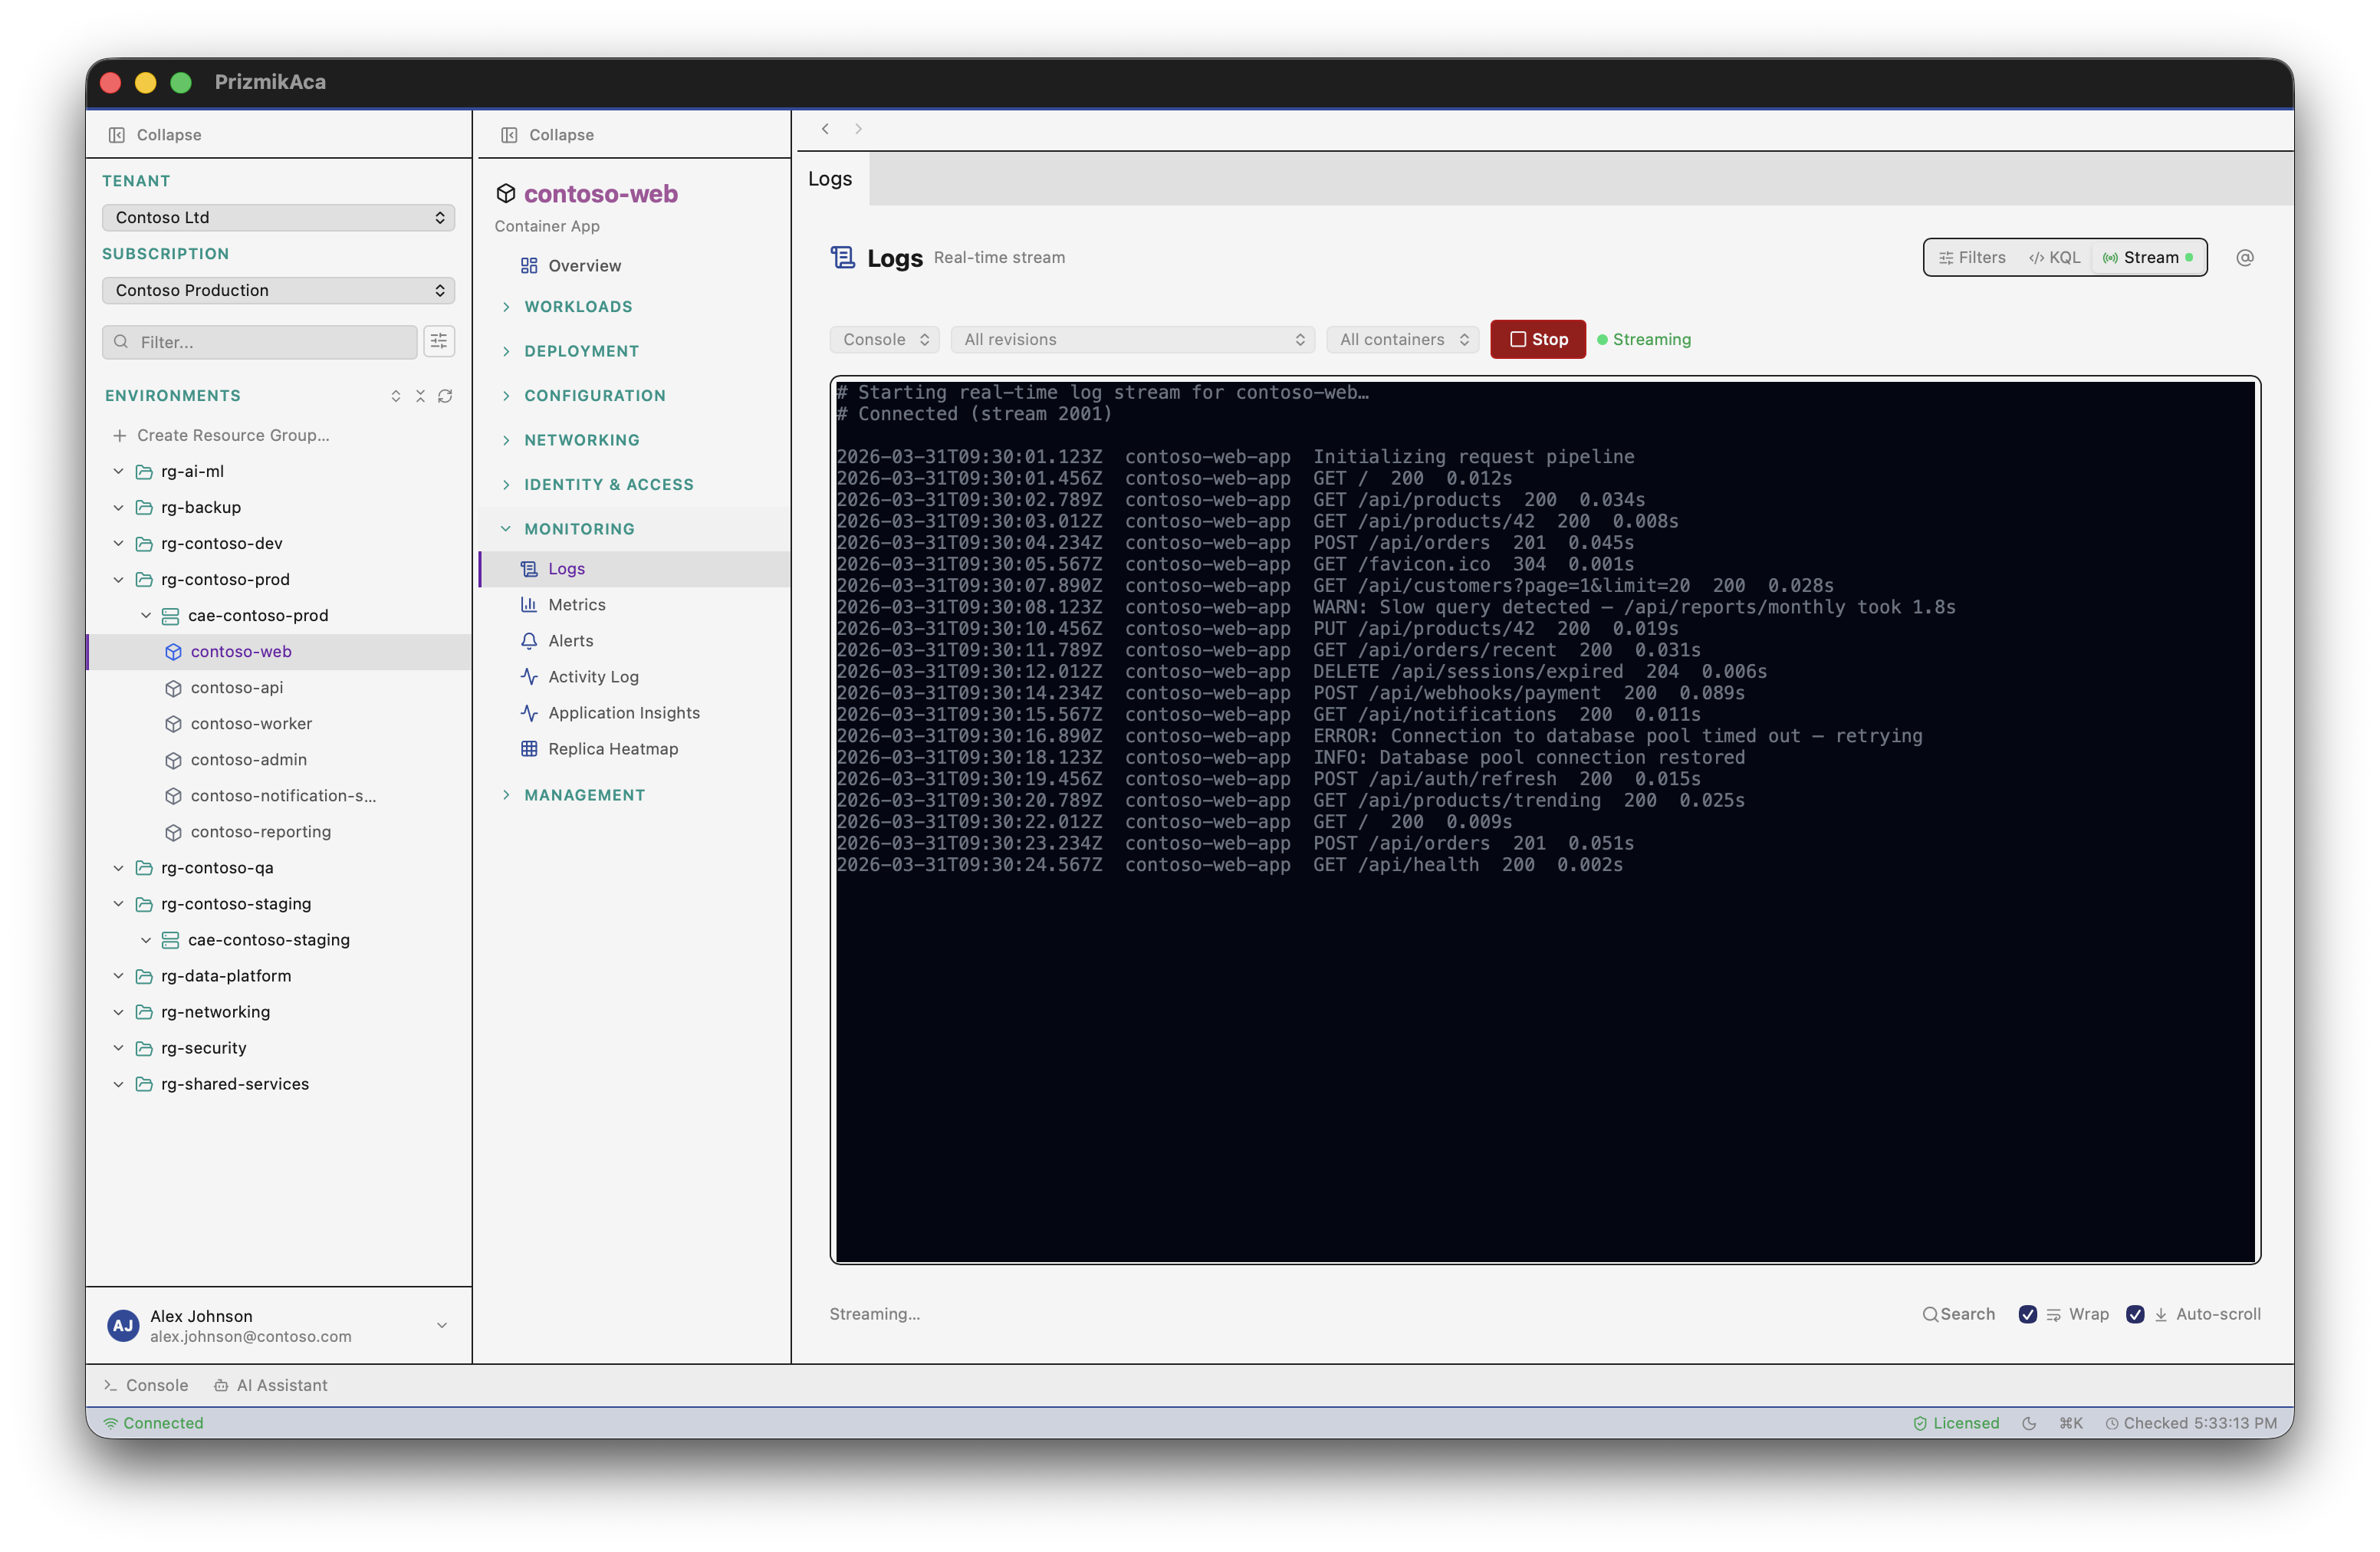Switch logs to KQL mode

tap(2054, 257)
